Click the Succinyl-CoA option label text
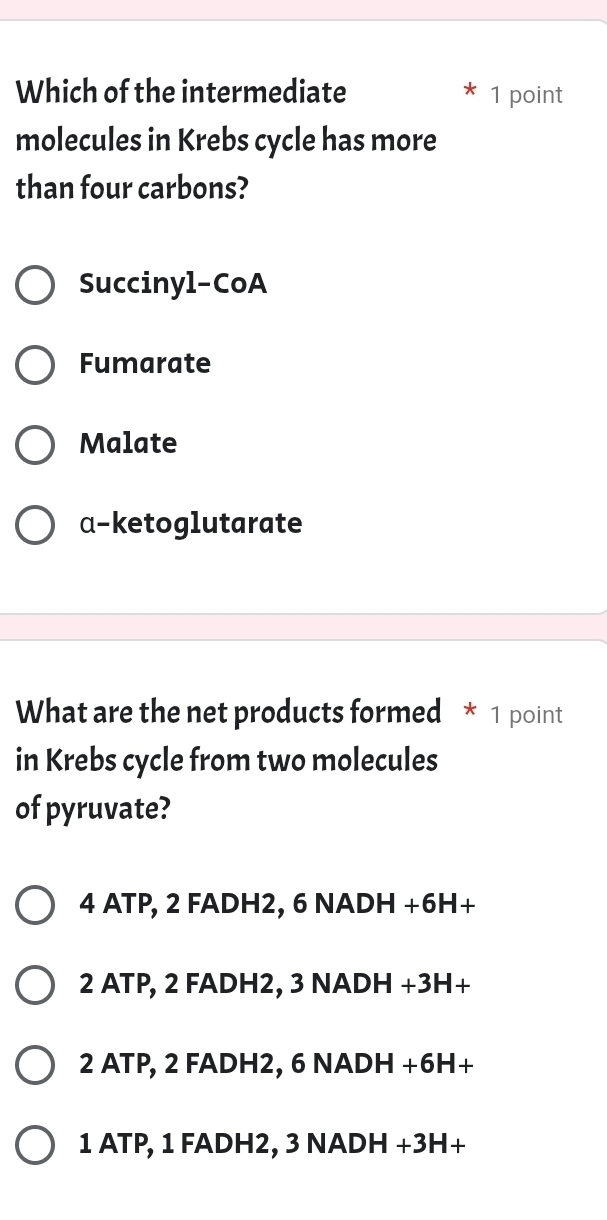This screenshot has width=607, height=1220. point(173,284)
